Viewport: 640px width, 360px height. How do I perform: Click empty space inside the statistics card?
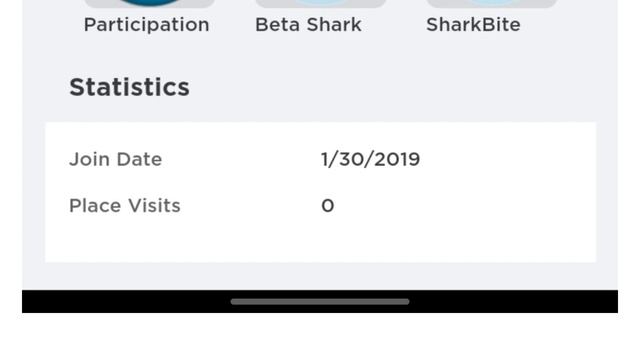pos(320,241)
